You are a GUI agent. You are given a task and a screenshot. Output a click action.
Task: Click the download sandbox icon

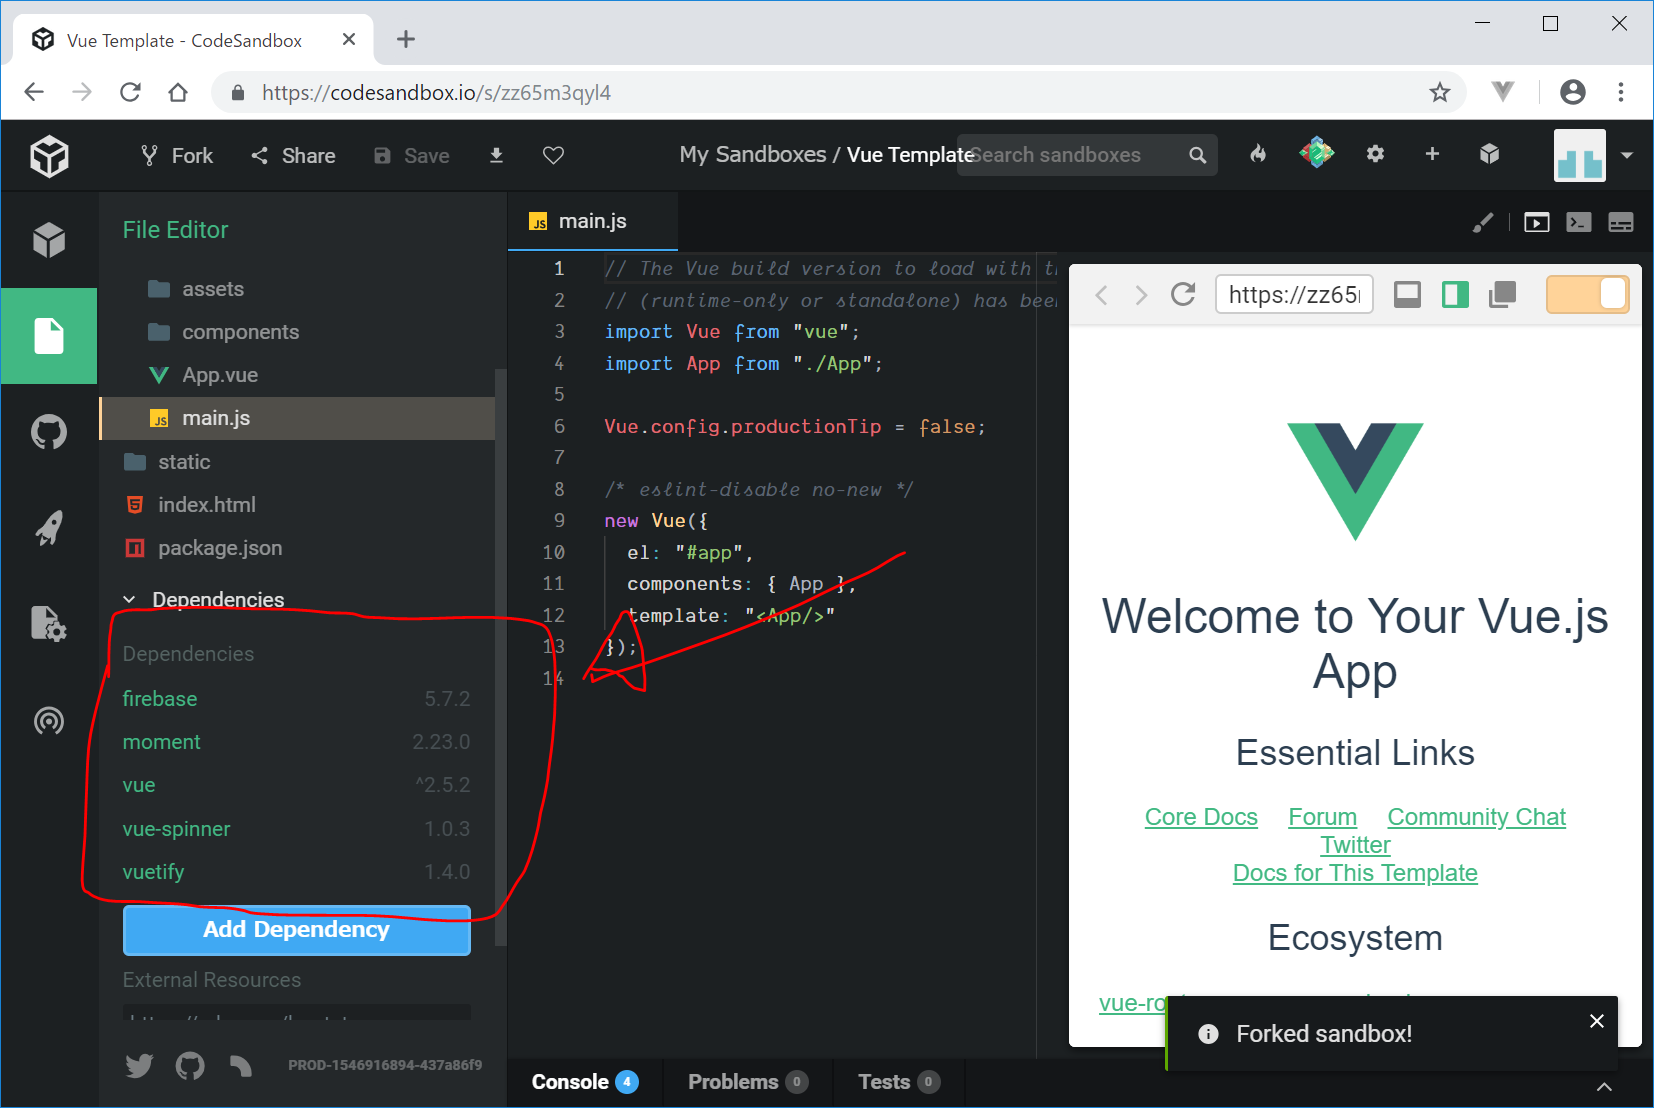(x=496, y=155)
